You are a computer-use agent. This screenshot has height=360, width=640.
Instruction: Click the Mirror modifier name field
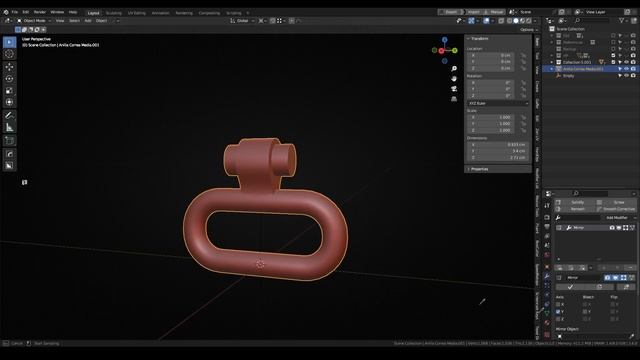point(584,278)
